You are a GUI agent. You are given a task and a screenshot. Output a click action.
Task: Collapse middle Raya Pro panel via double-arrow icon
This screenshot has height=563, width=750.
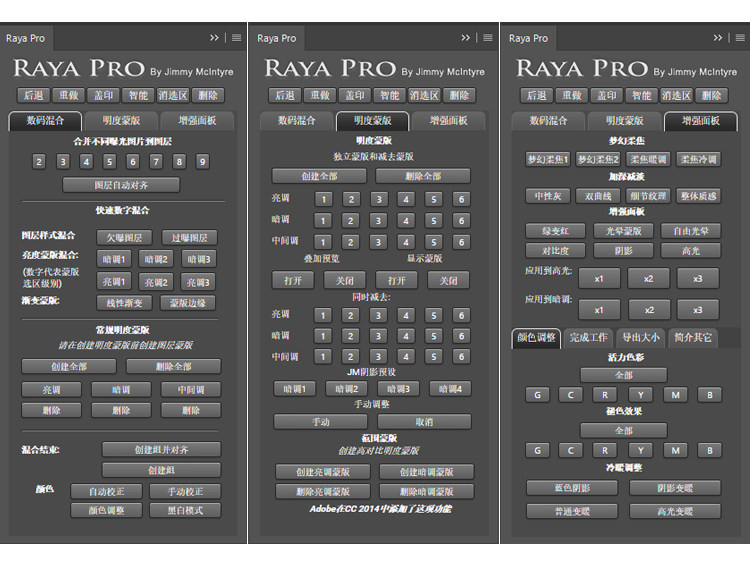(x=465, y=38)
